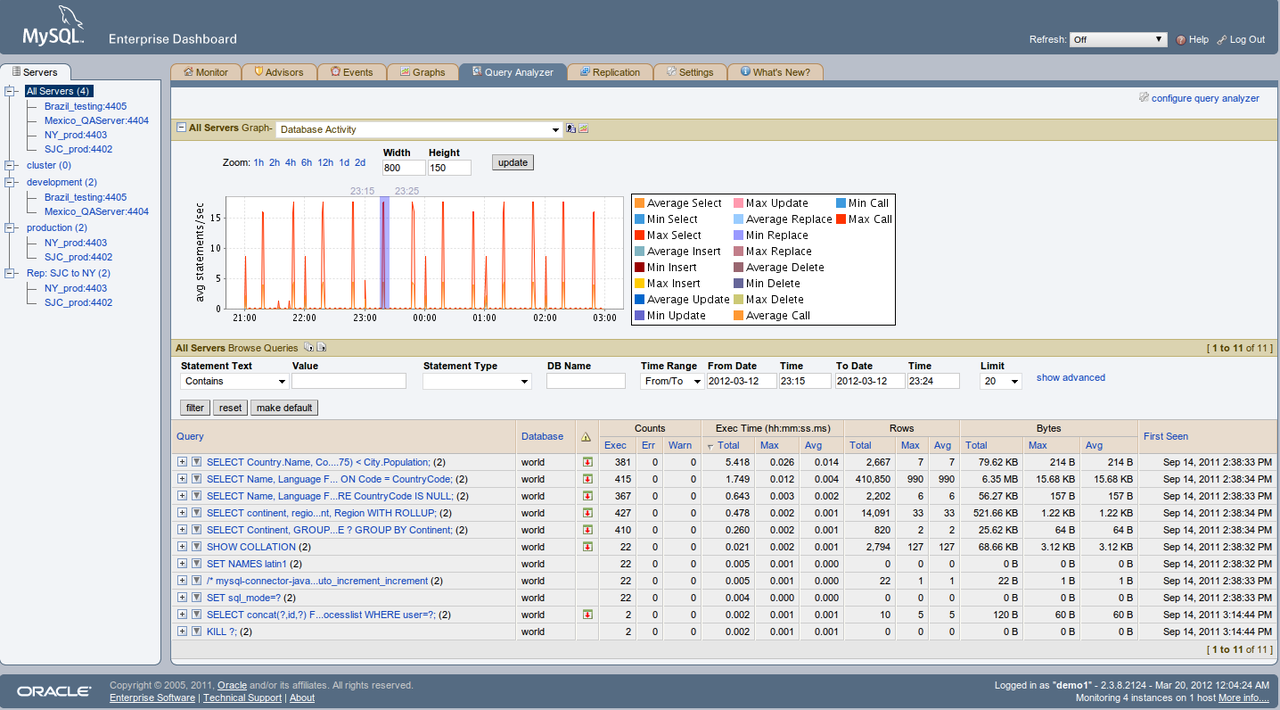Open menu arrow icon for mysql-connector-java query

[x=197, y=581]
